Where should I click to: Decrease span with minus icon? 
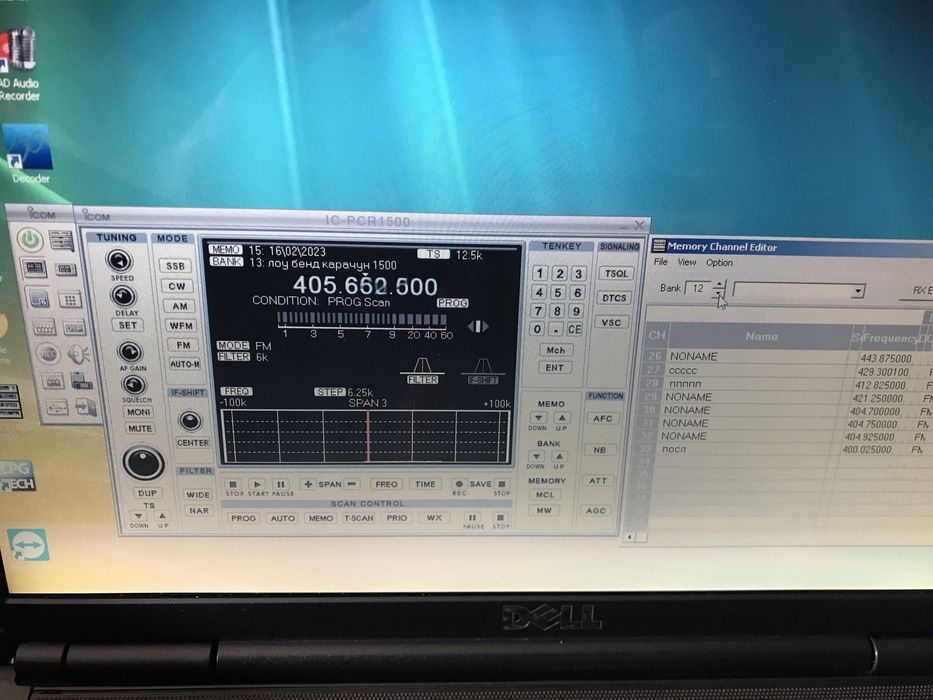coord(352,484)
